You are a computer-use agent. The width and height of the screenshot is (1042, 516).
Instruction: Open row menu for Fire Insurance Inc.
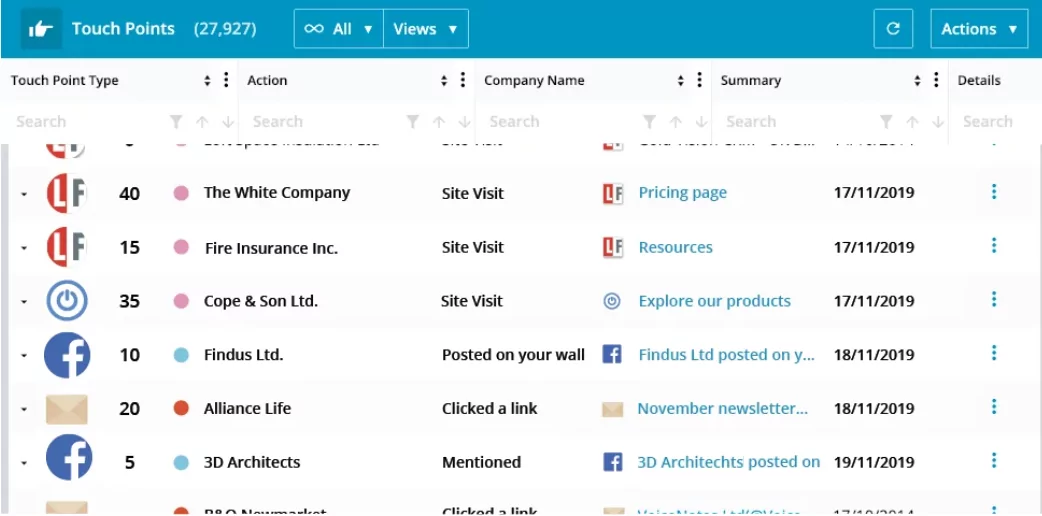click(993, 246)
